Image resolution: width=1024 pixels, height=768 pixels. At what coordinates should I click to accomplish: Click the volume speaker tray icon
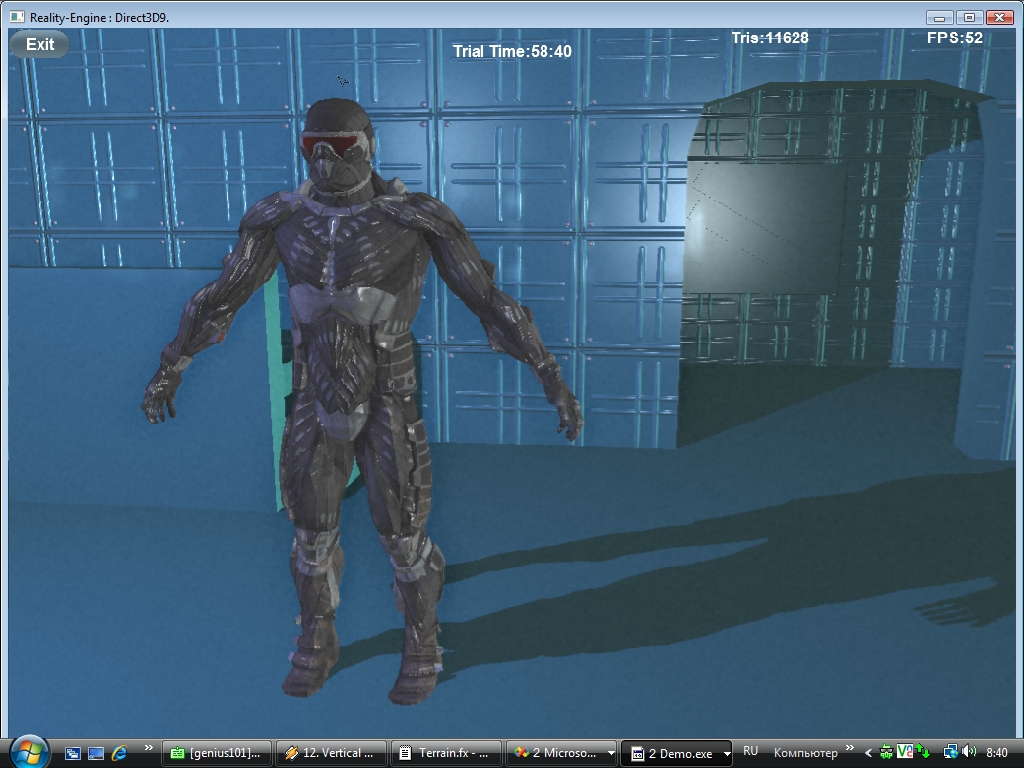[968, 752]
